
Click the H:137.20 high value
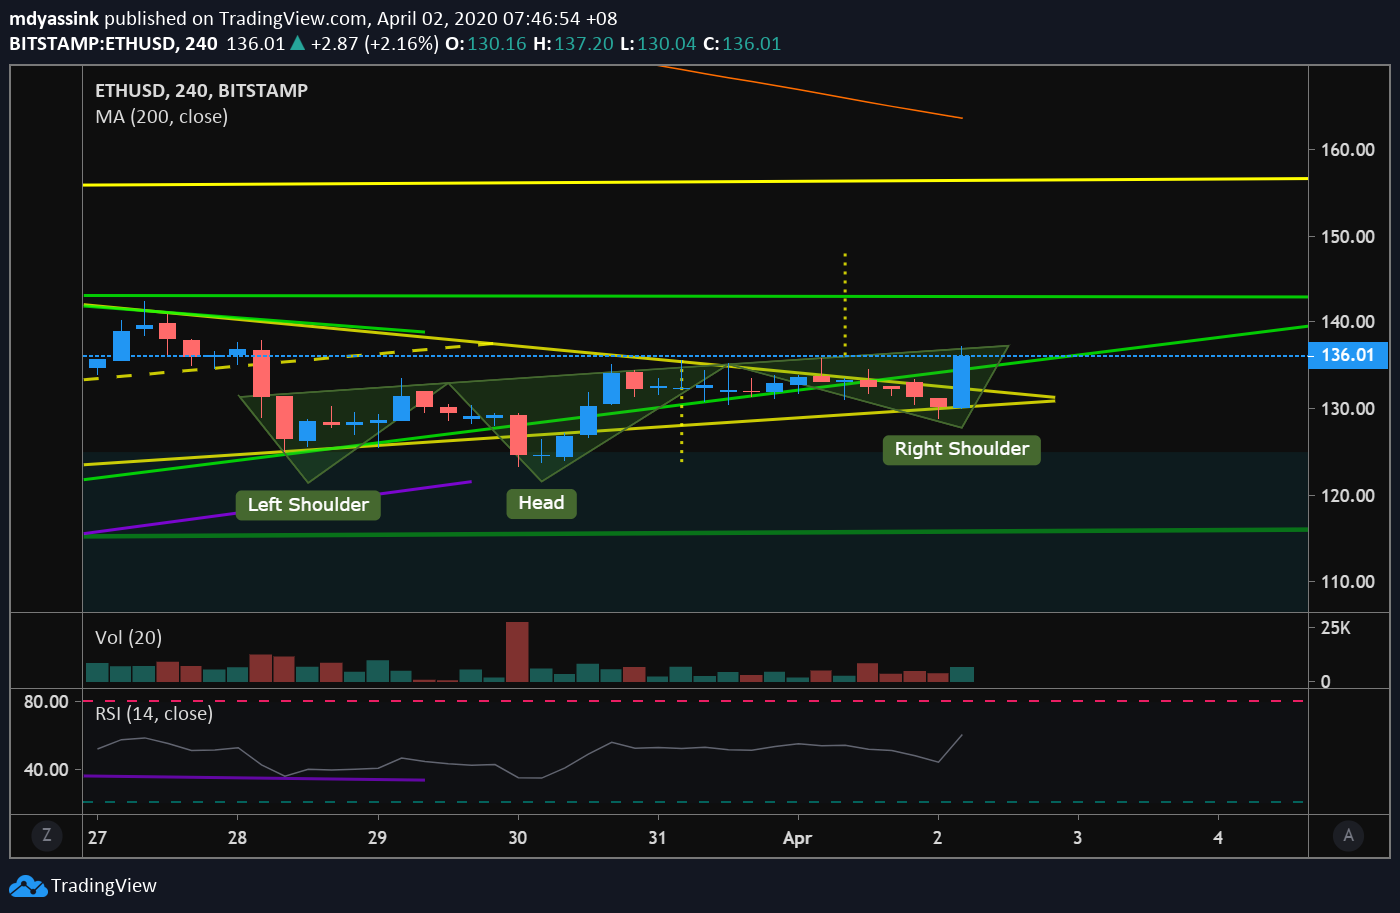[x=573, y=43]
